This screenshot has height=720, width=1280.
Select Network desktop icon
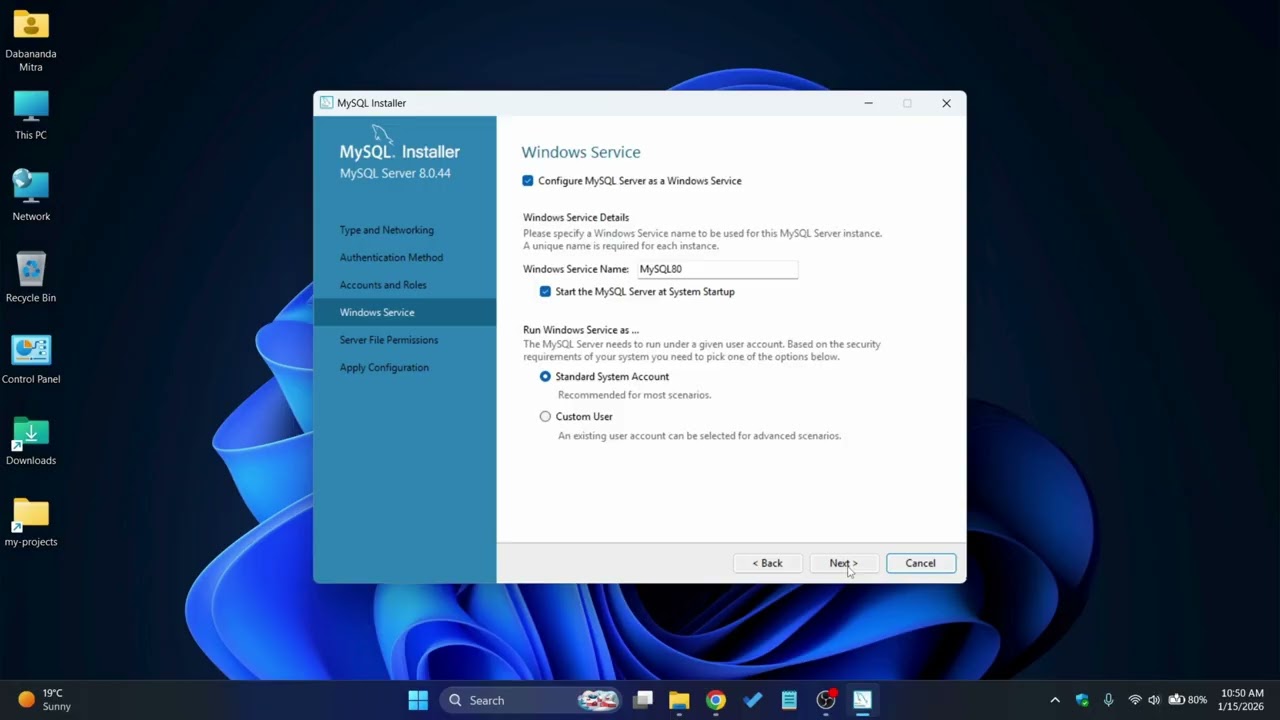point(31,196)
